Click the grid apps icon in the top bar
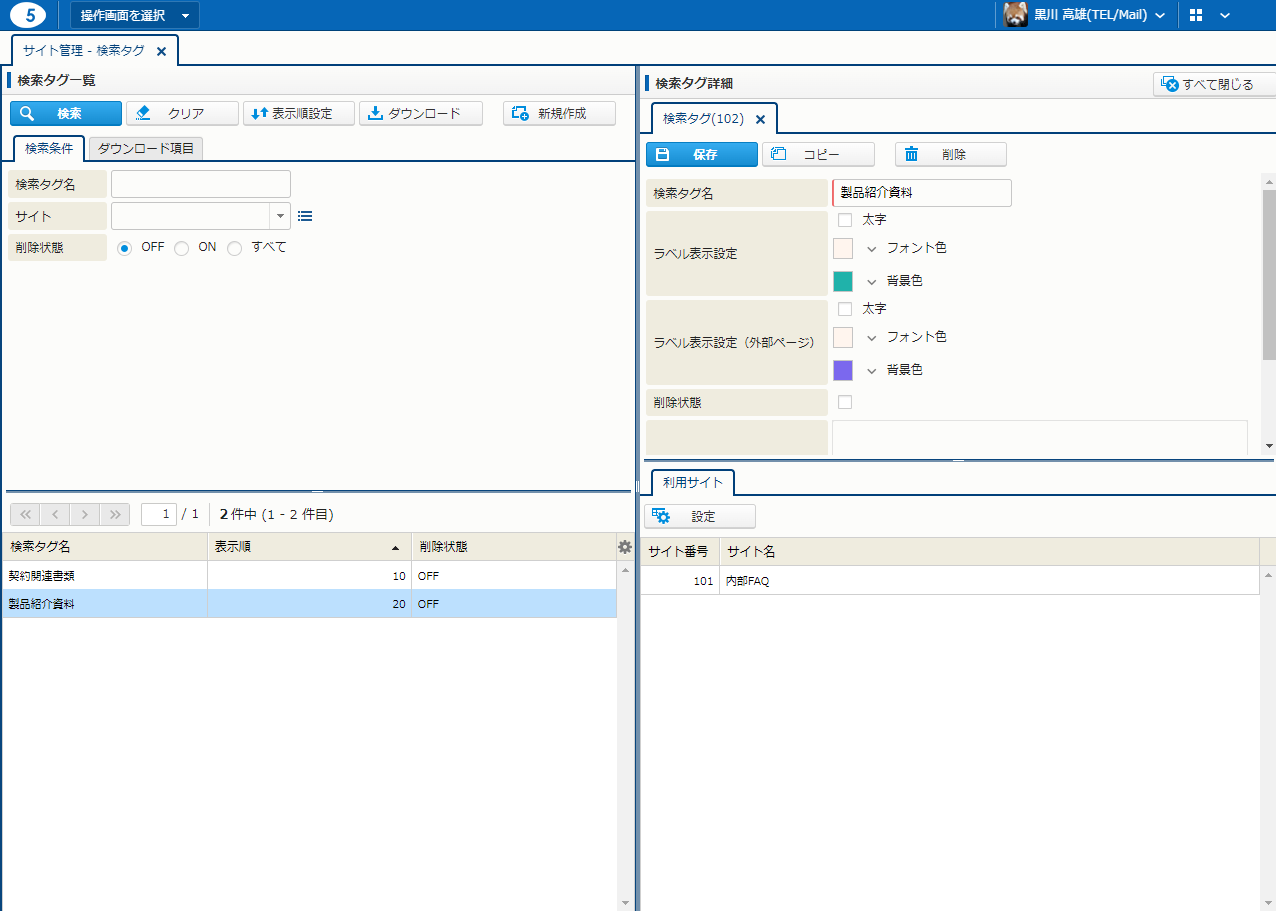The image size is (1276, 911). (1196, 15)
